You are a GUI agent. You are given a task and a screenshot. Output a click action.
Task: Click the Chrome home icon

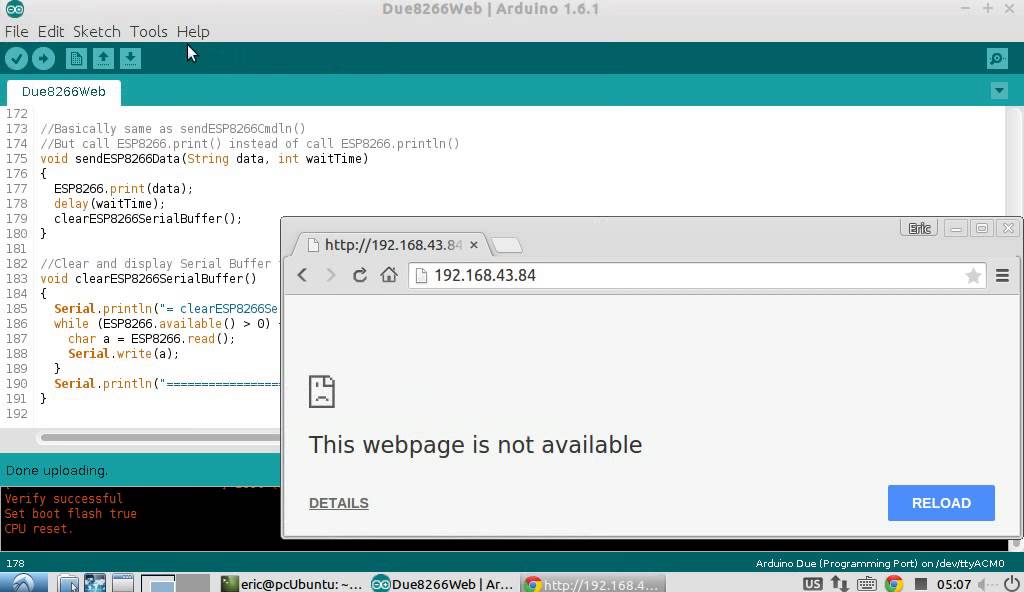pos(389,275)
